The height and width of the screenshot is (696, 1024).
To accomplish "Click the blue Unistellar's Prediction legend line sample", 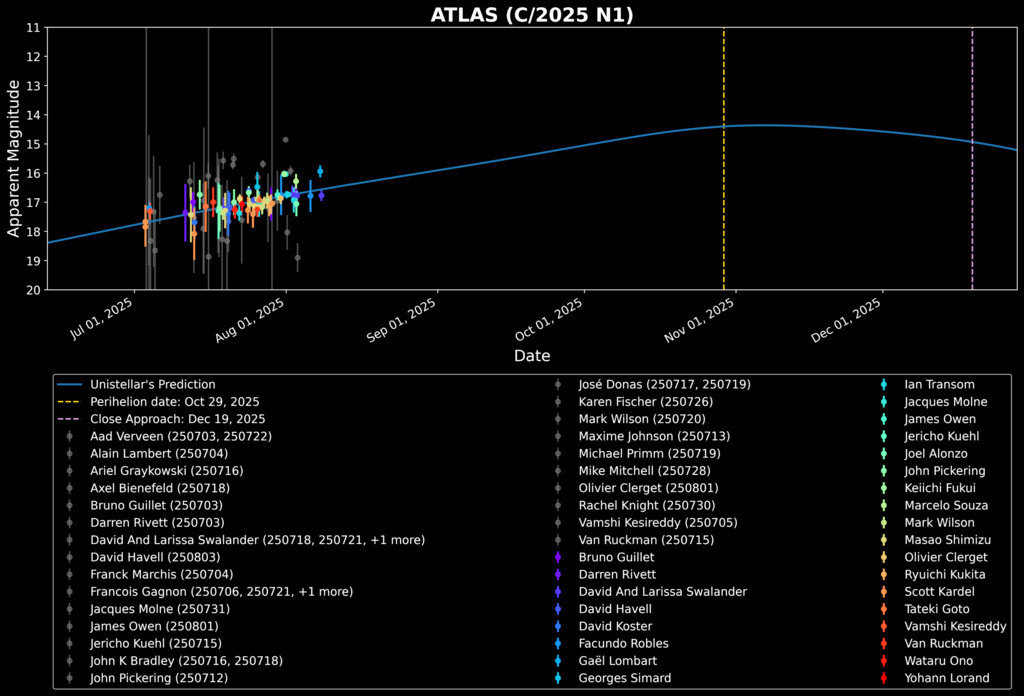I will pos(70,384).
